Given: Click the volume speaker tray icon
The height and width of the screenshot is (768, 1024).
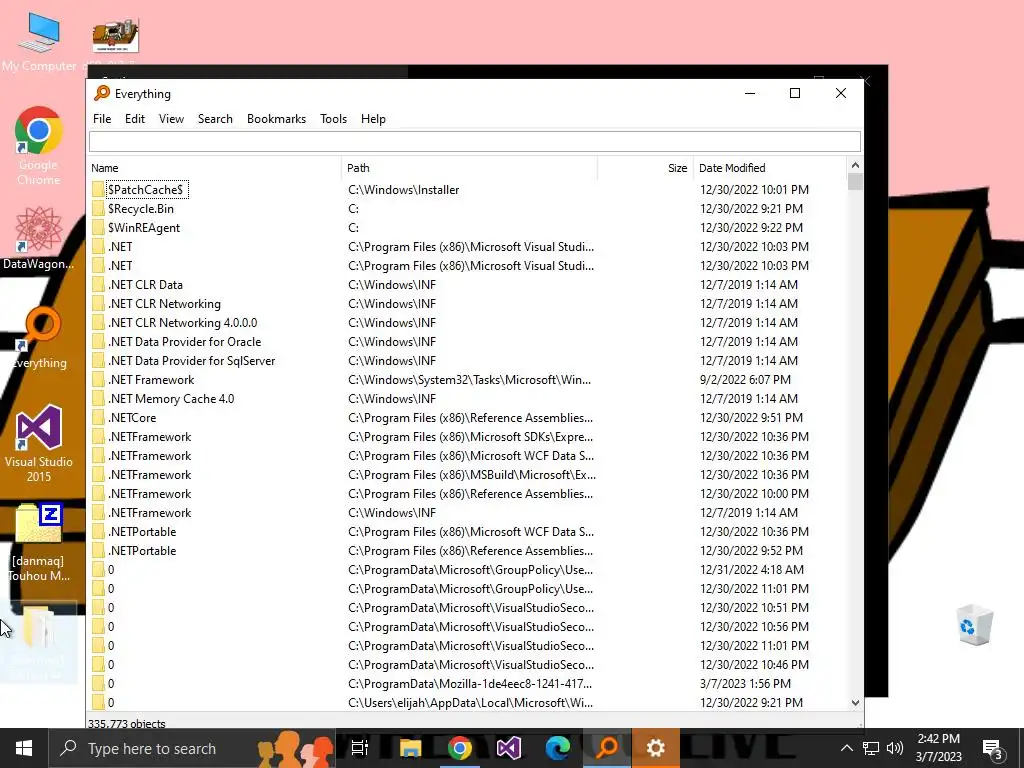Looking at the screenshot, I should click(x=895, y=748).
